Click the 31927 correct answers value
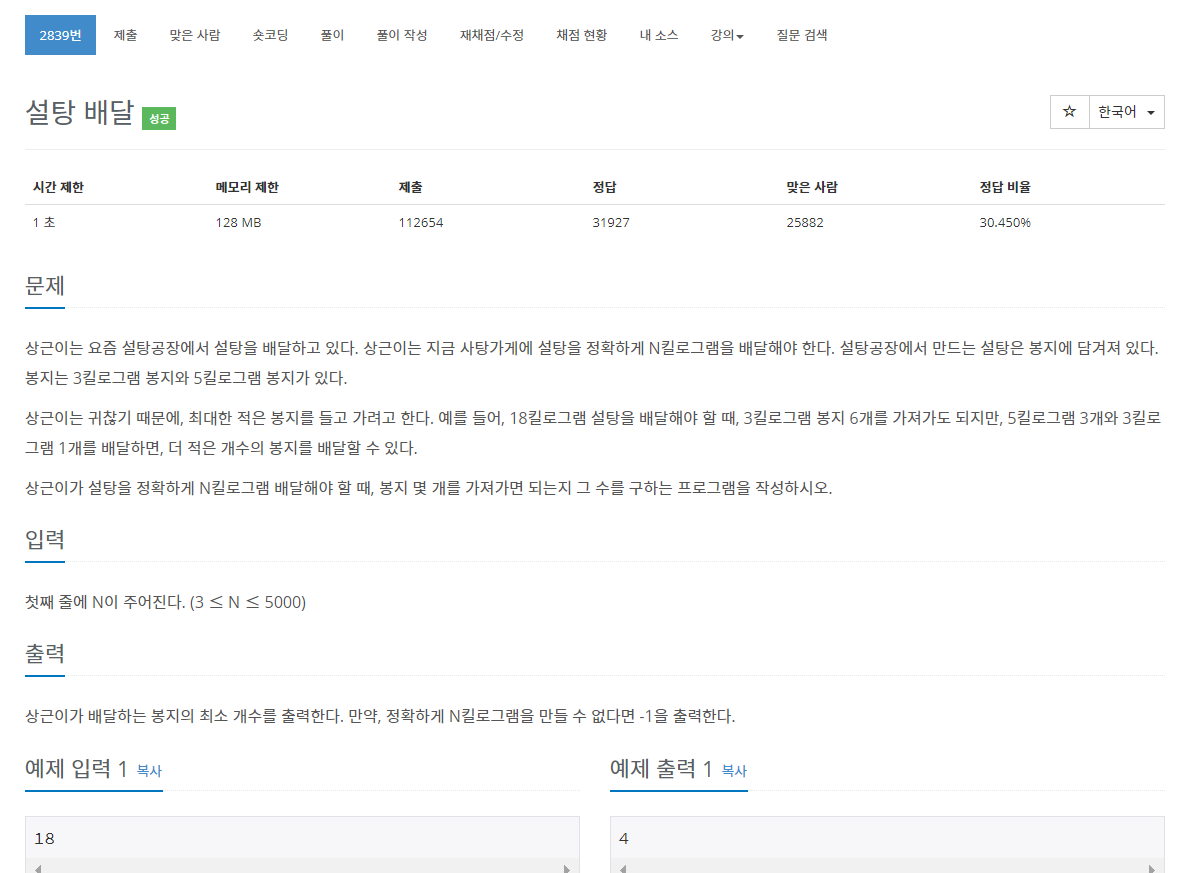This screenshot has width=1185, height=873. coord(611,222)
